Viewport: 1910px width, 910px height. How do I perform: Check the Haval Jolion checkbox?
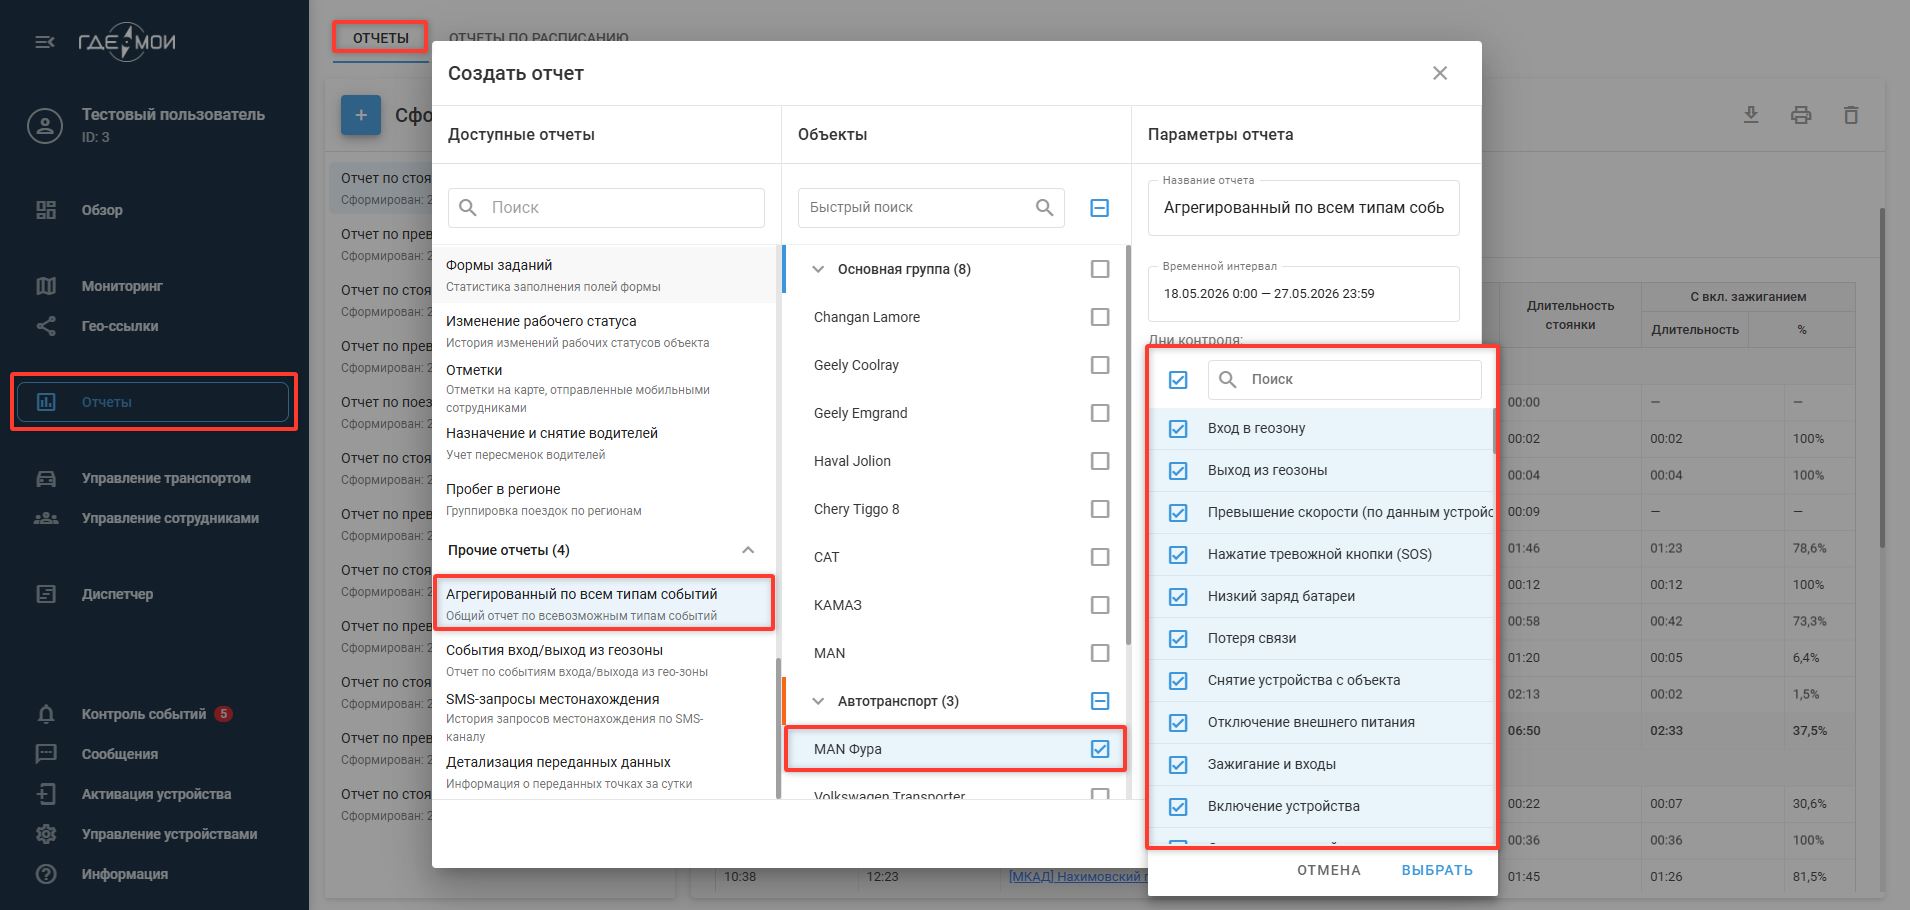click(x=1100, y=461)
